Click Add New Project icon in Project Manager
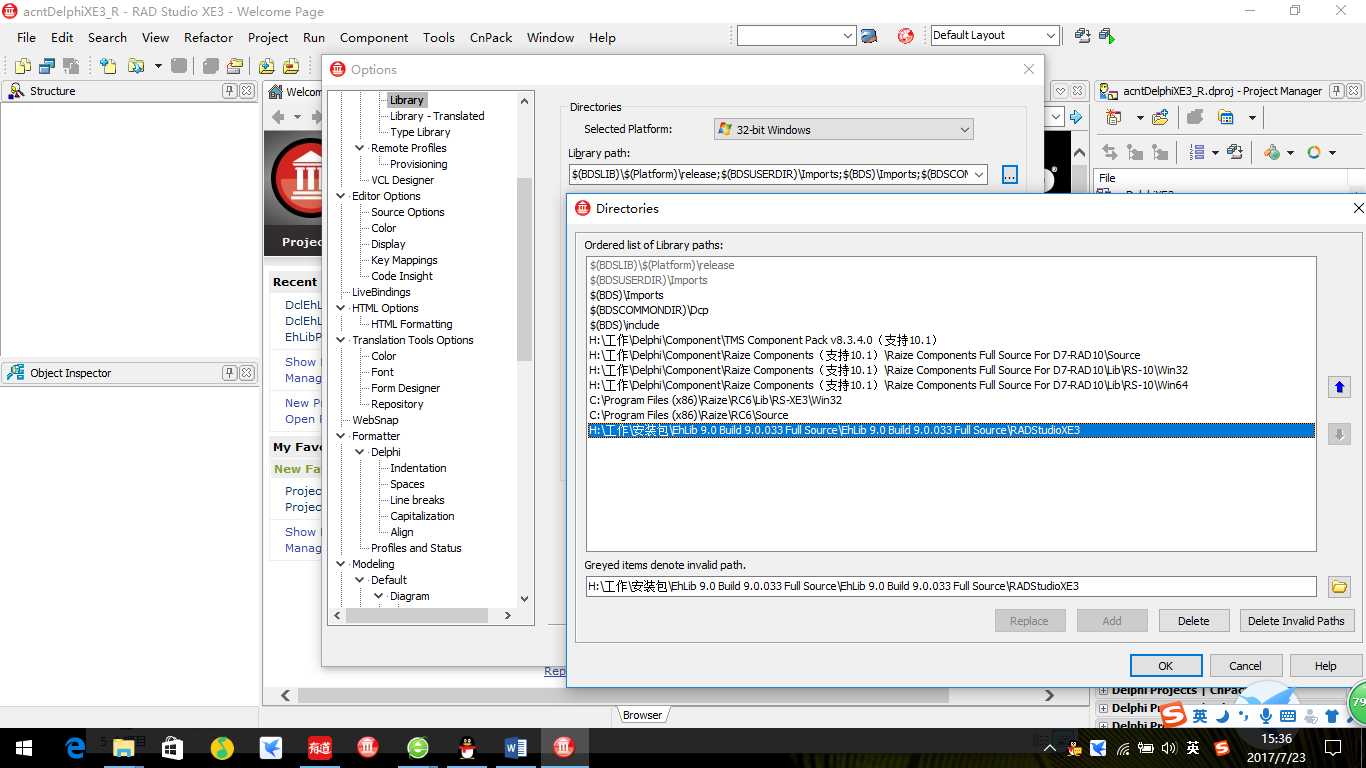The width and height of the screenshot is (1366, 768). coord(1113,118)
